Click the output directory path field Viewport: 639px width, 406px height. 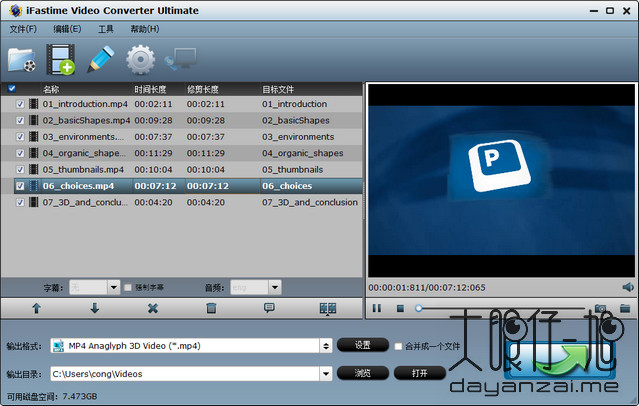185,373
